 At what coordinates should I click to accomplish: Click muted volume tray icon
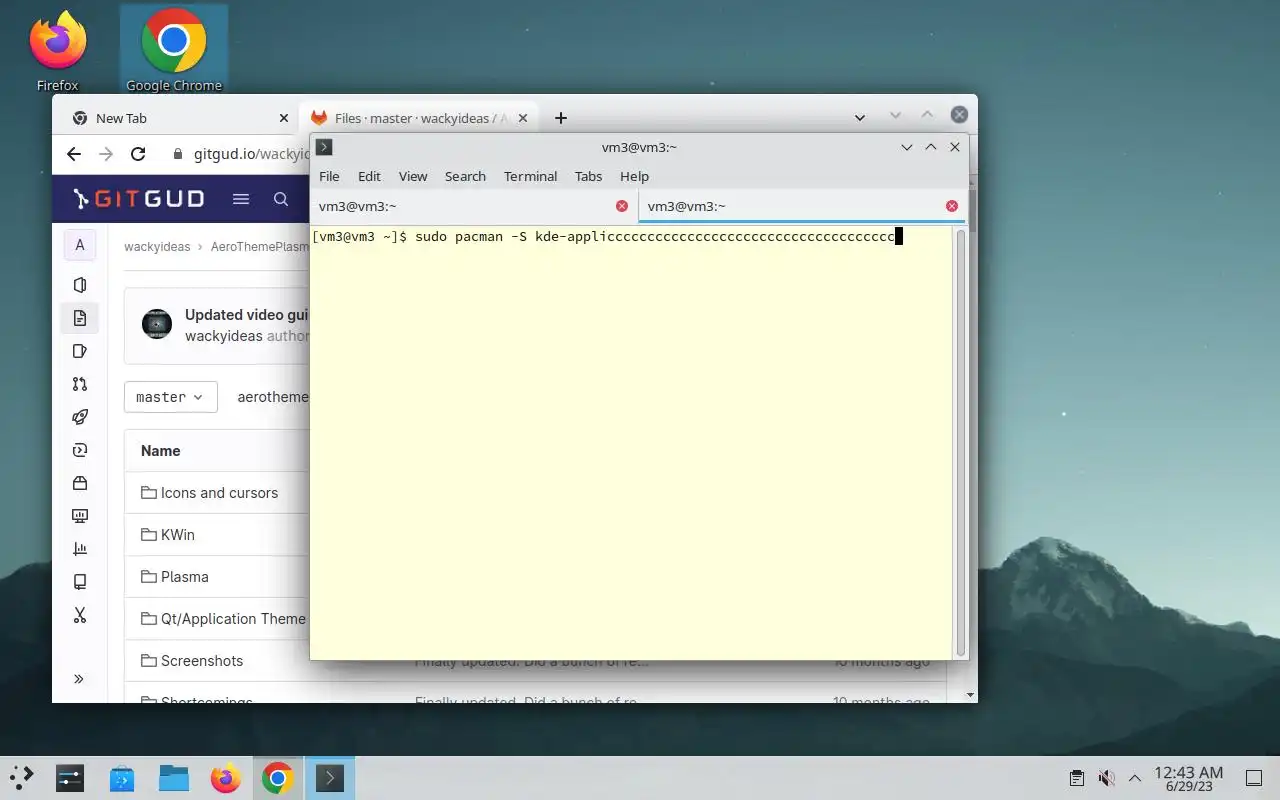click(1106, 778)
